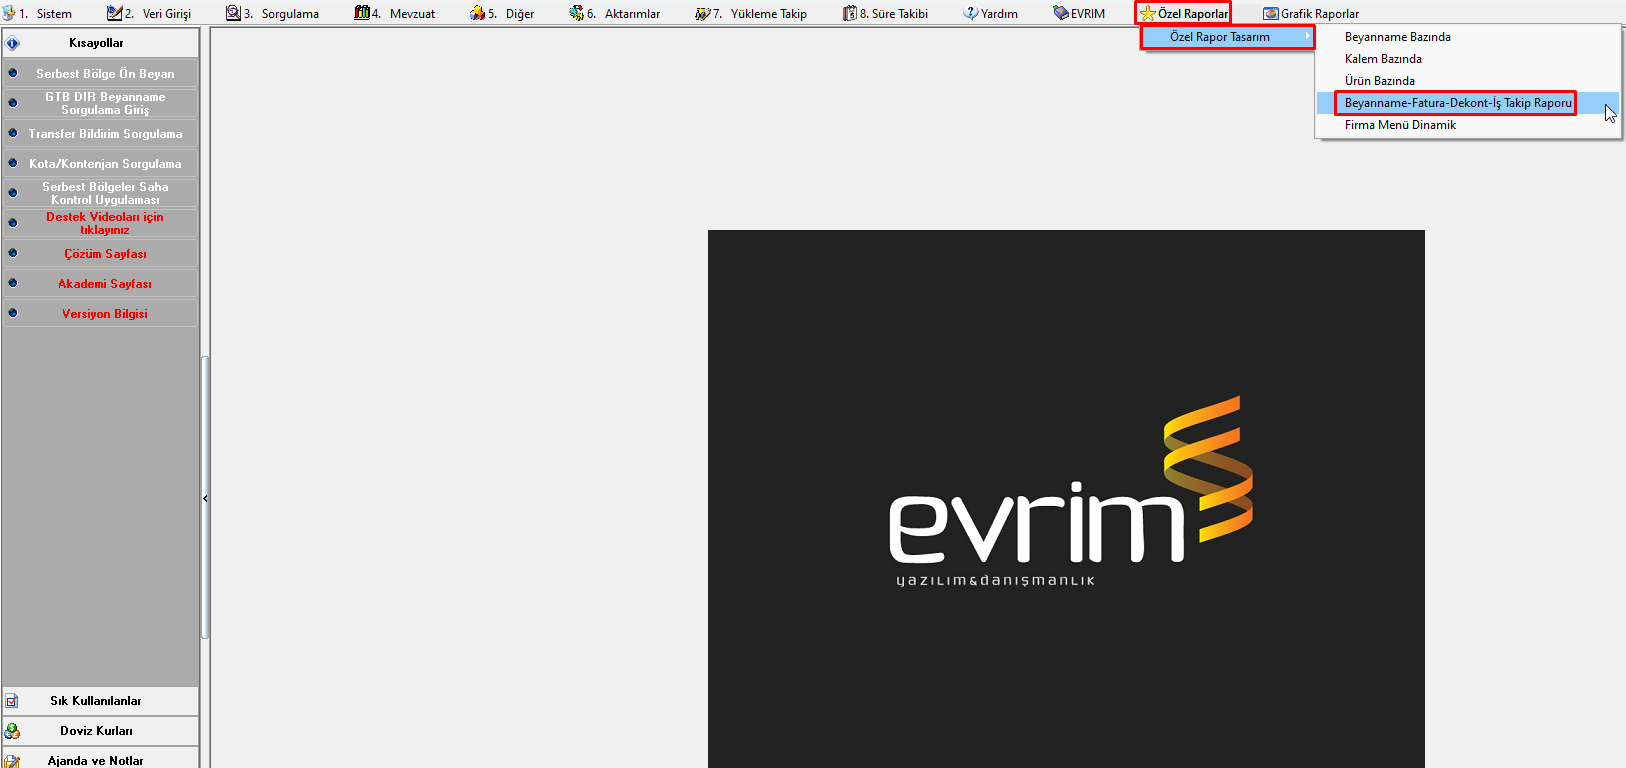The width and height of the screenshot is (1626, 768).
Task: Click the EVRIM logo icon in menu bar
Action: tap(1061, 13)
